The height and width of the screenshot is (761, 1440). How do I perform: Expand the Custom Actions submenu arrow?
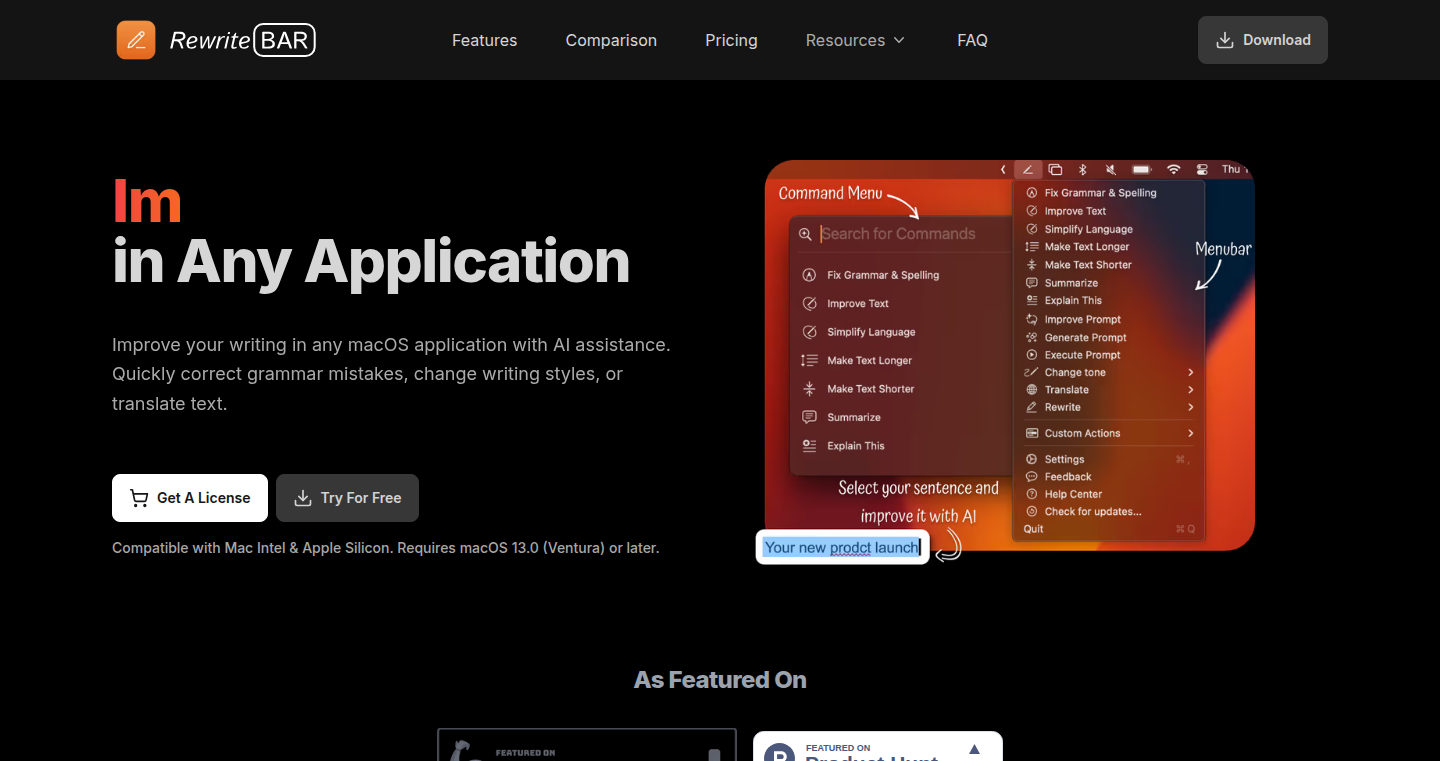pos(1191,433)
